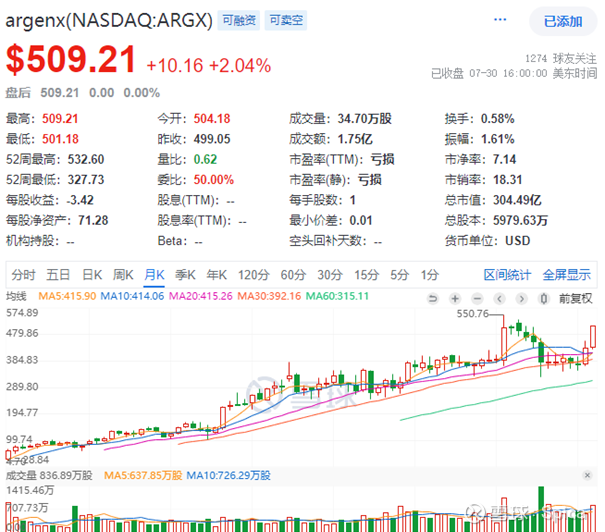Click the 量比 value 0.62
This screenshot has width=605, height=532.
205,160
